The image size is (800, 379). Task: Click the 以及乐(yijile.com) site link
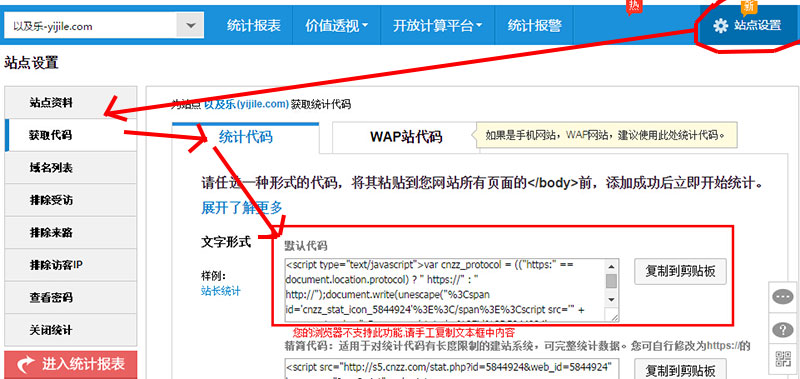[246, 105]
